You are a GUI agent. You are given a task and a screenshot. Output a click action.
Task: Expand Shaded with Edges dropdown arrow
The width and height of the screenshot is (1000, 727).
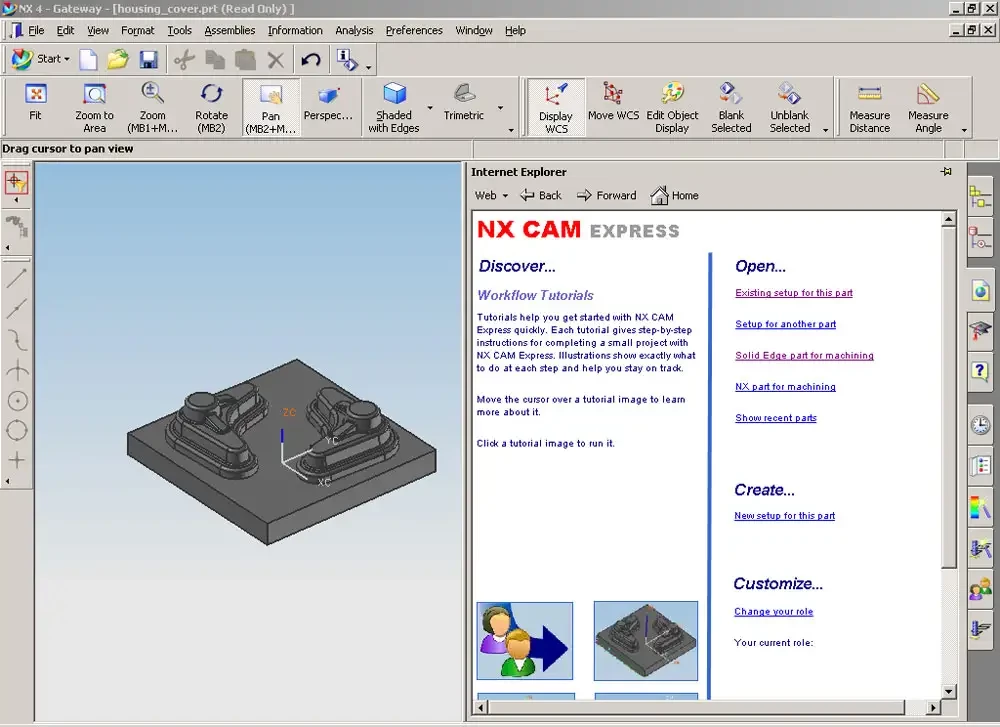[430, 108]
